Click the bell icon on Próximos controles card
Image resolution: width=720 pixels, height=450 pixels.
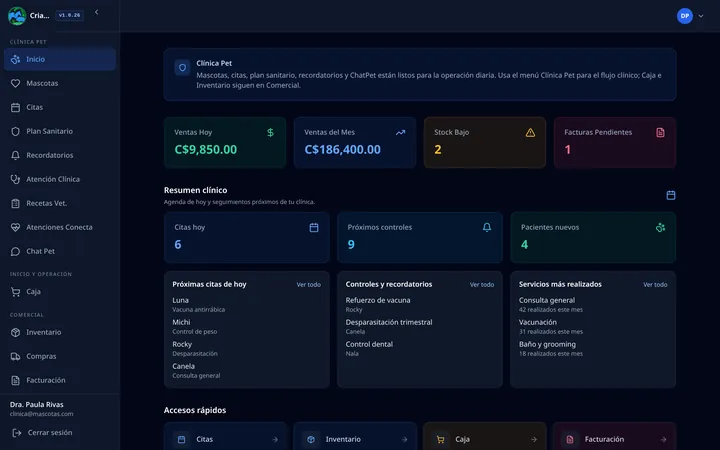coord(487,227)
